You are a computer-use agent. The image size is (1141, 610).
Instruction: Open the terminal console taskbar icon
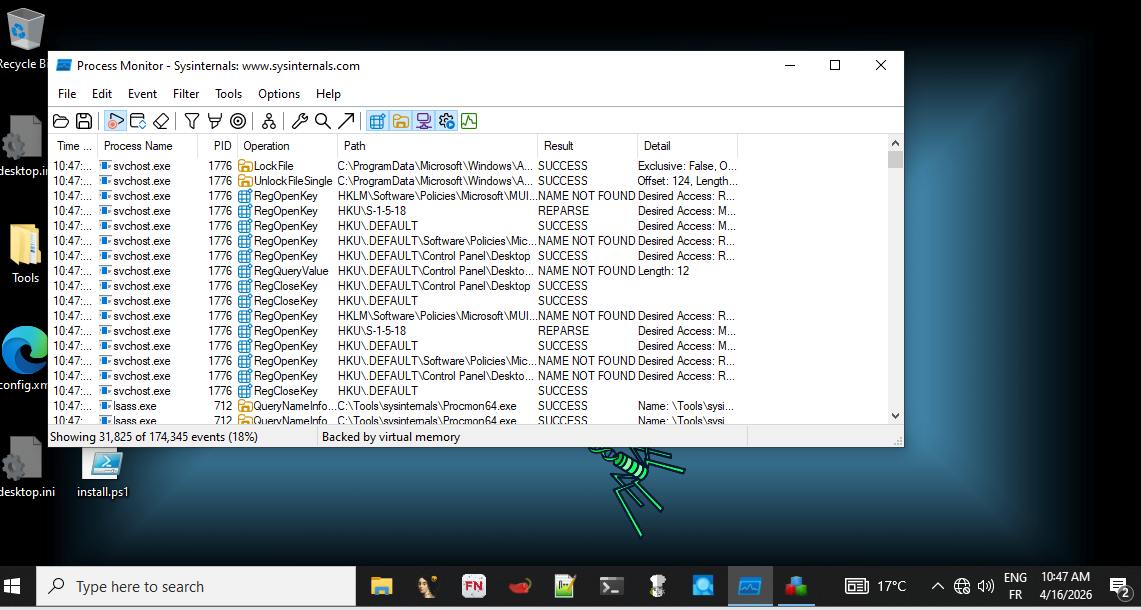tap(611, 586)
